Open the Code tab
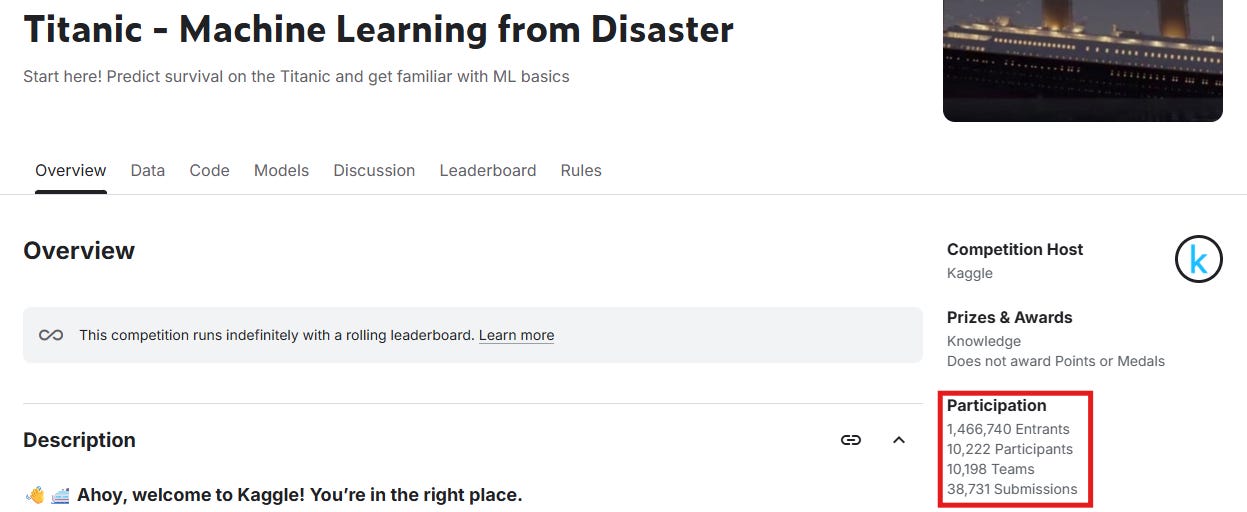 [x=210, y=170]
